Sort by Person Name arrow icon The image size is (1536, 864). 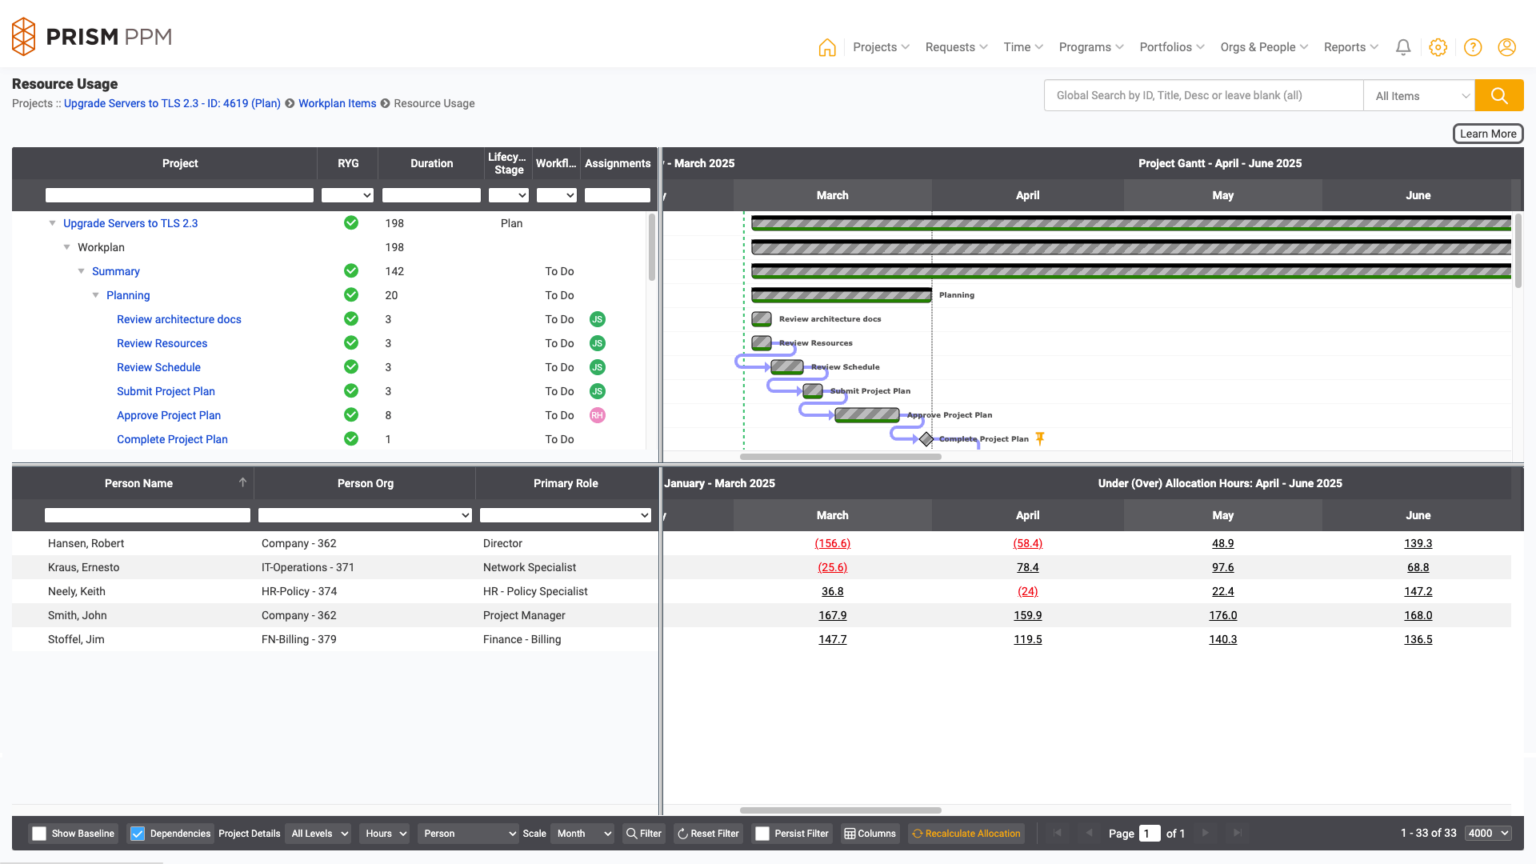(x=242, y=482)
